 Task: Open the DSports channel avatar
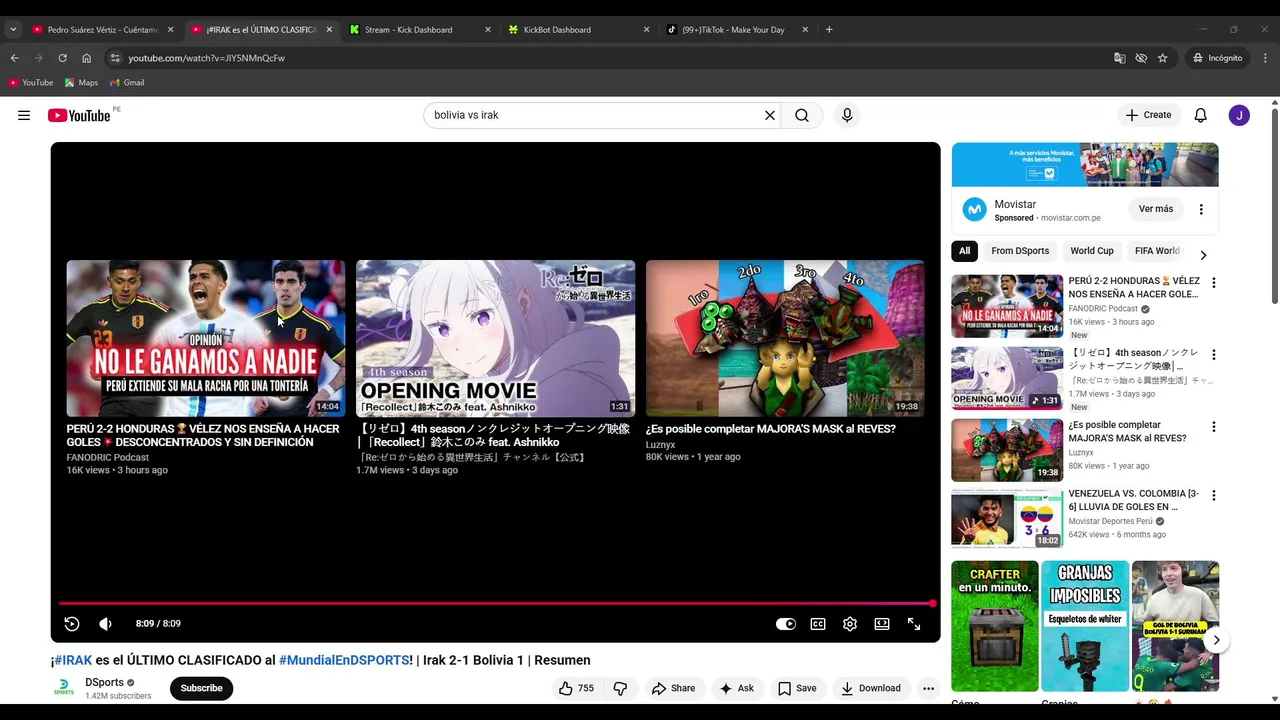[64, 688]
